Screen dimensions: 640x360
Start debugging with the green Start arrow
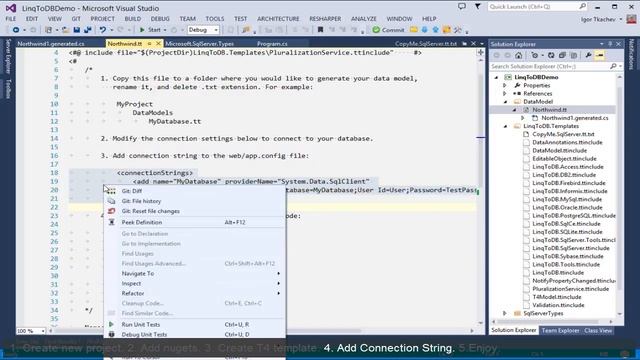click(142, 30)
